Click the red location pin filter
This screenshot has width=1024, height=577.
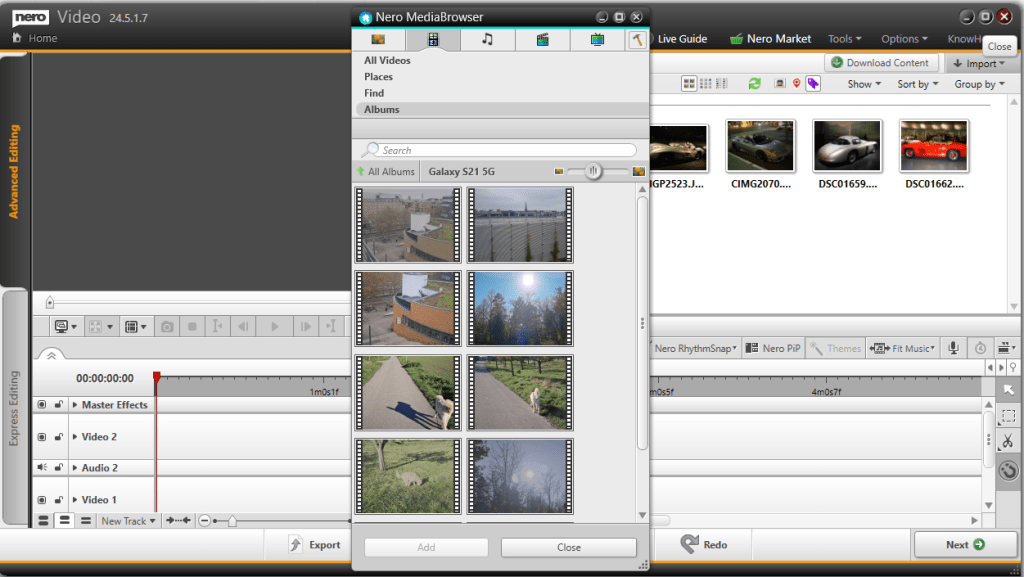click(796, 84)
